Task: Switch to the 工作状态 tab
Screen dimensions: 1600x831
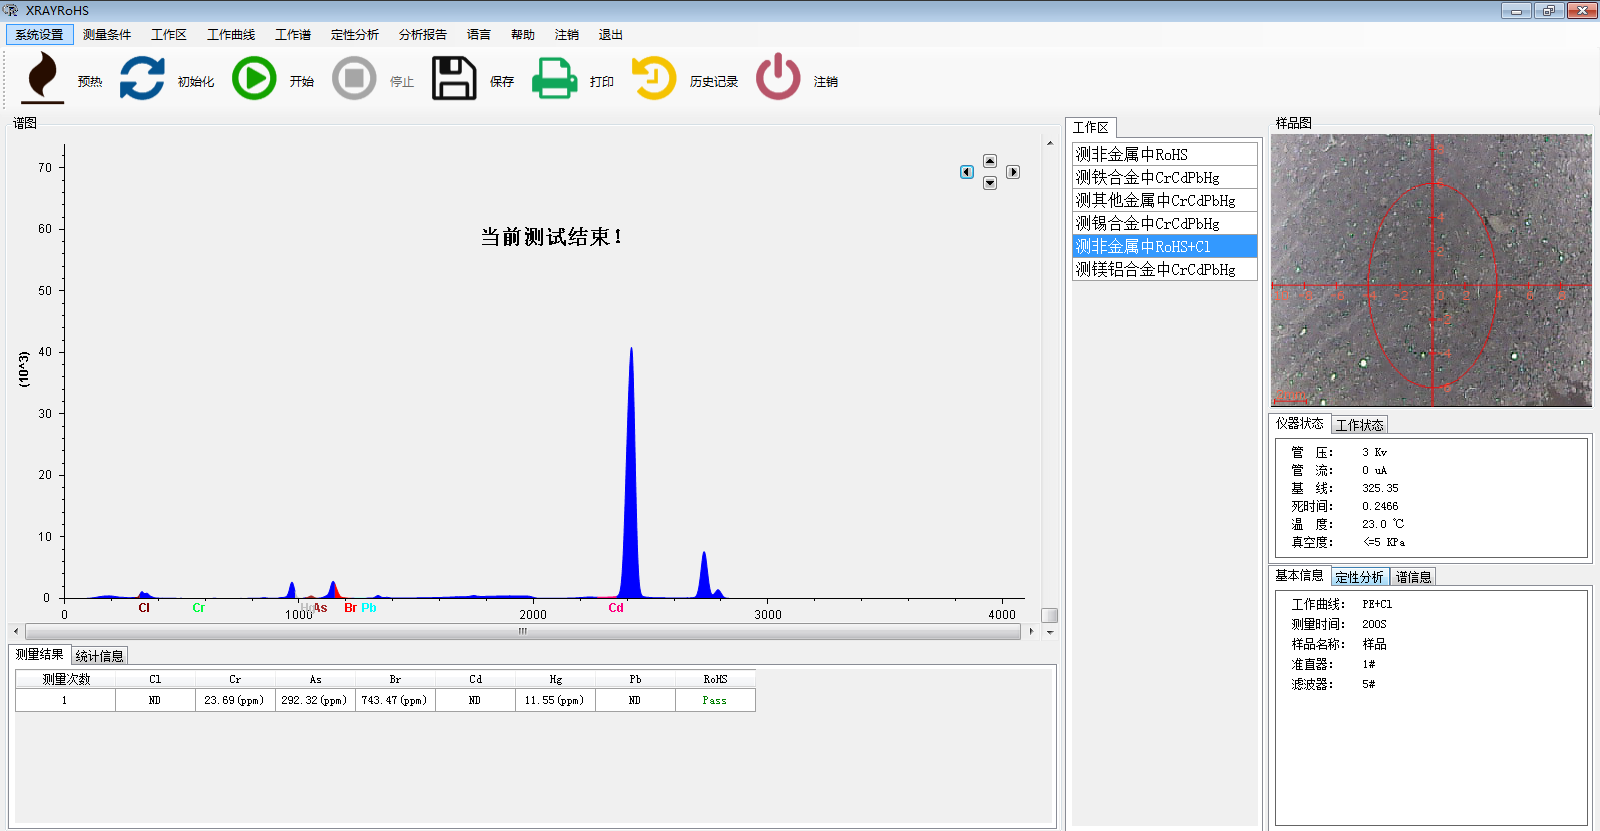Action: click(1360, 425)
